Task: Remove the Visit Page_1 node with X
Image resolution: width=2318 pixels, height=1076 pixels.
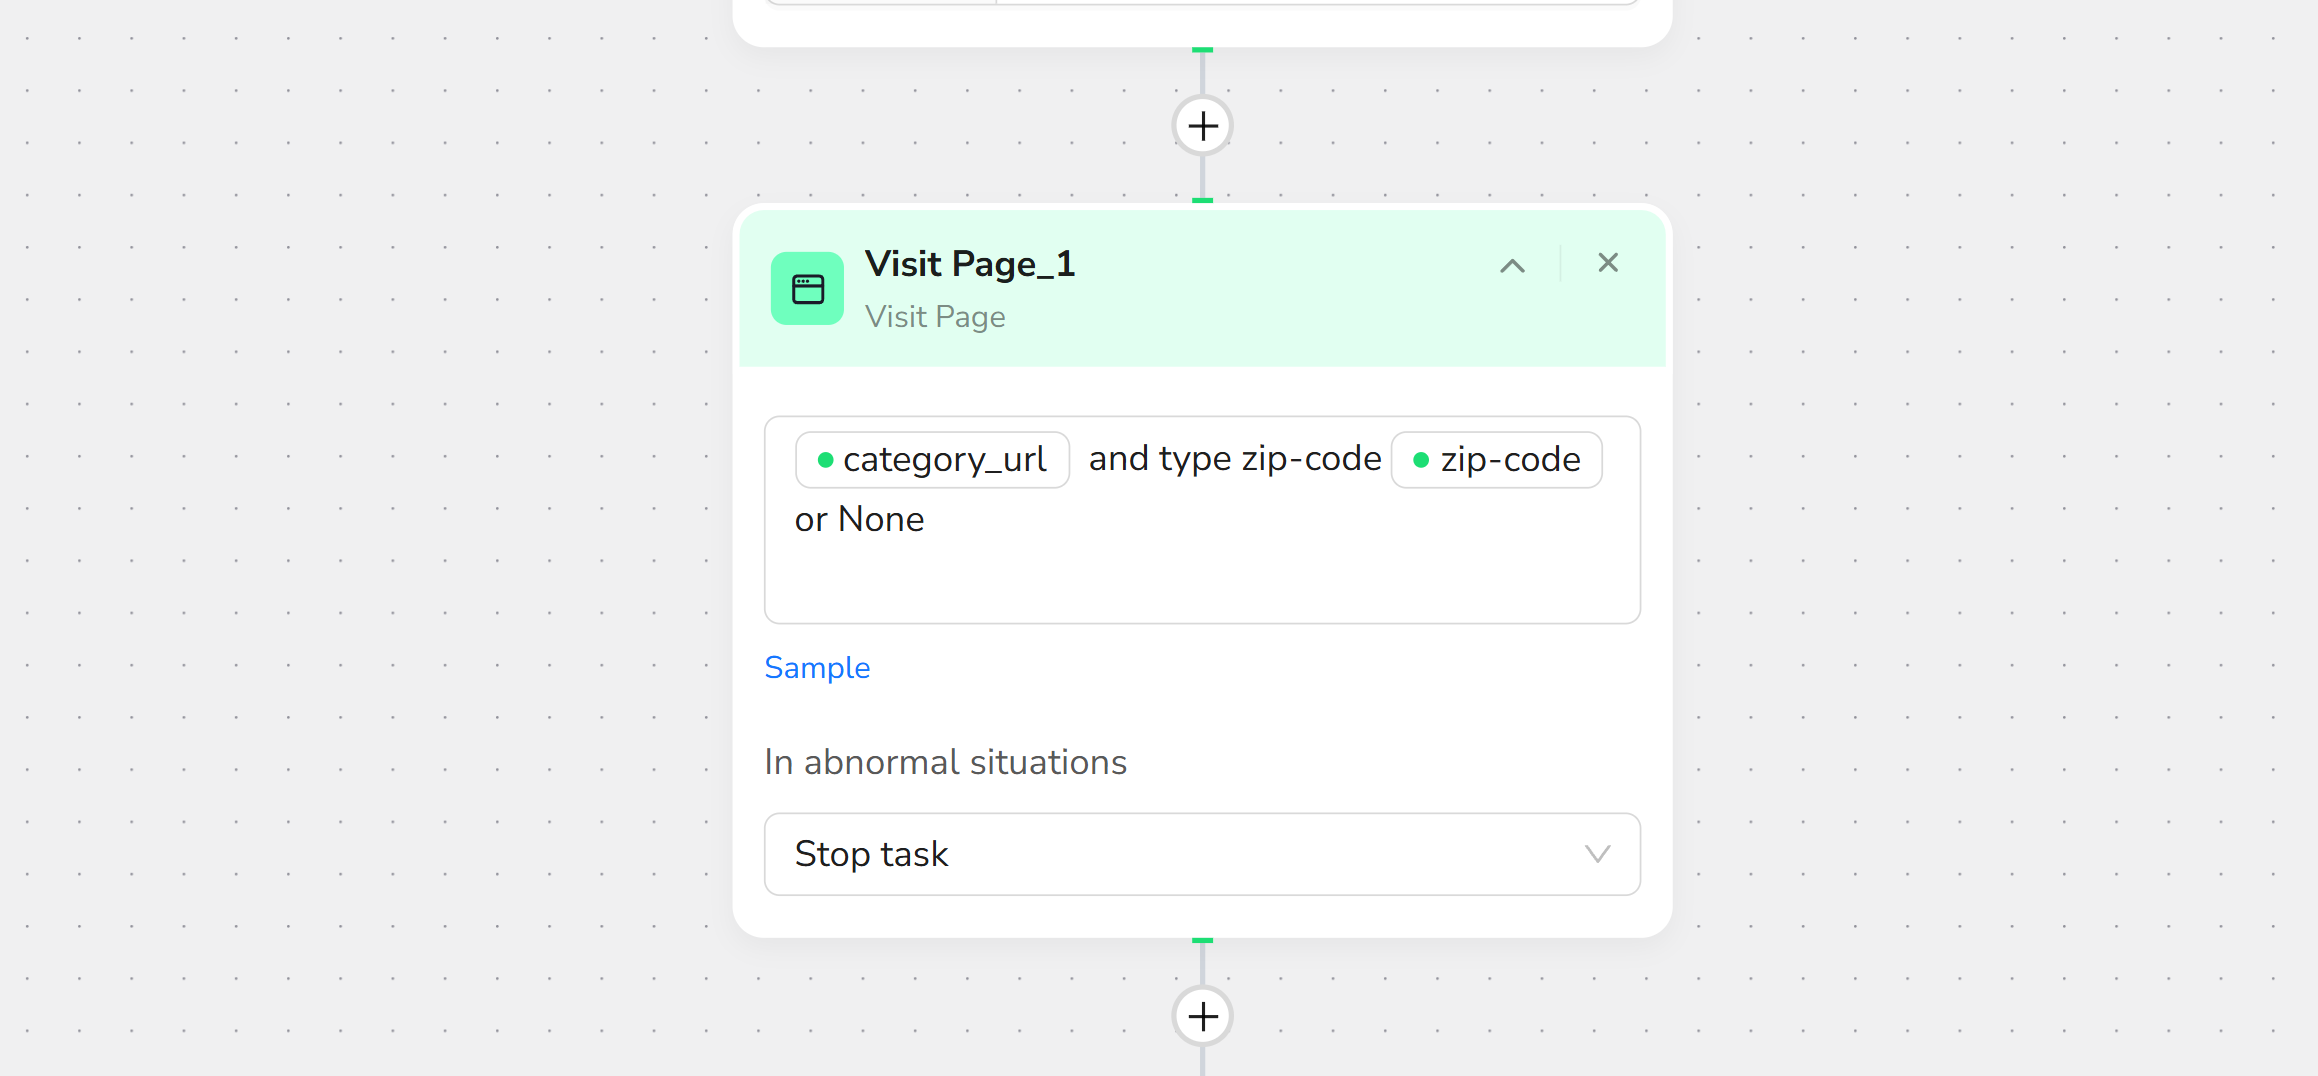Action: [x=1607, y=263]
